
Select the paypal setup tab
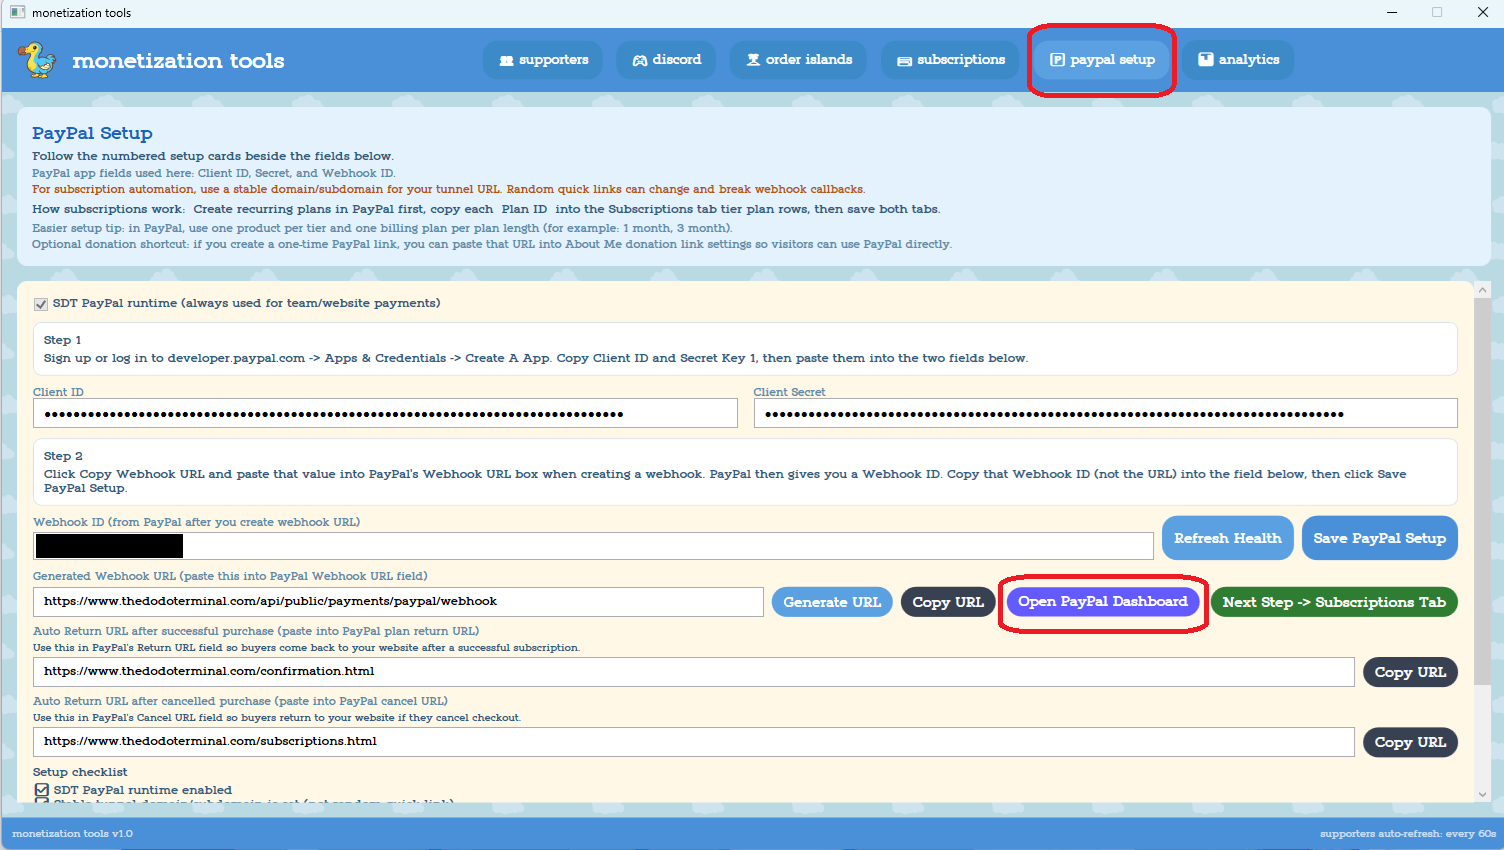(1102, 60)
